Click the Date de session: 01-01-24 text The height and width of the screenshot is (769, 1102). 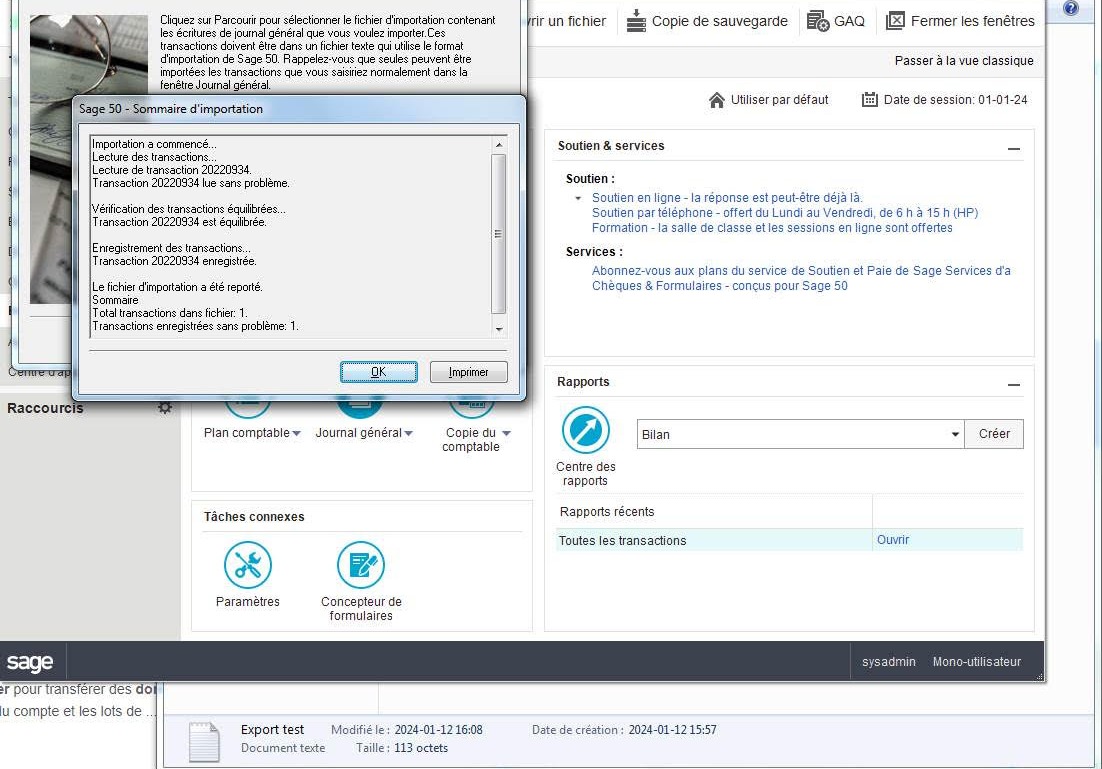coord(955,100)
